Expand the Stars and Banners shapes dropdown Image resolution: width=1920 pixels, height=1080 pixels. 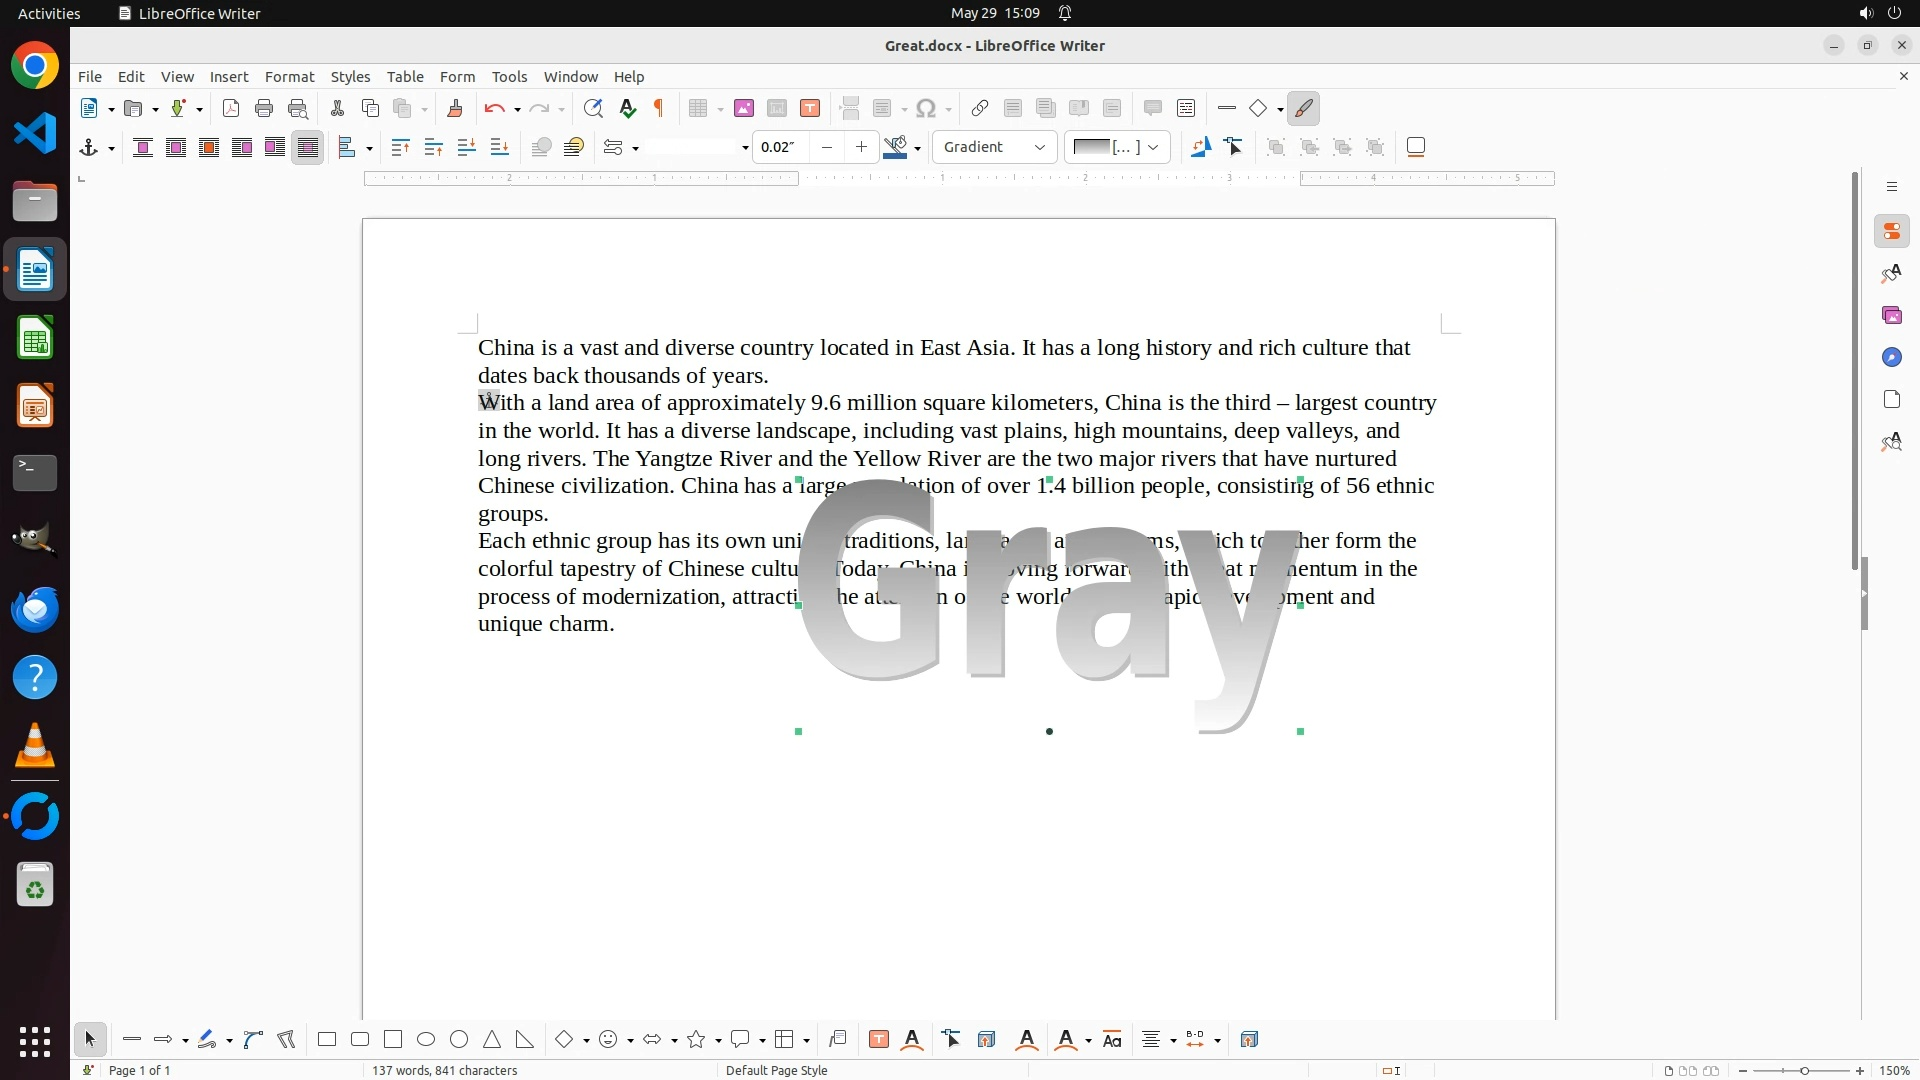(718, 1040)
